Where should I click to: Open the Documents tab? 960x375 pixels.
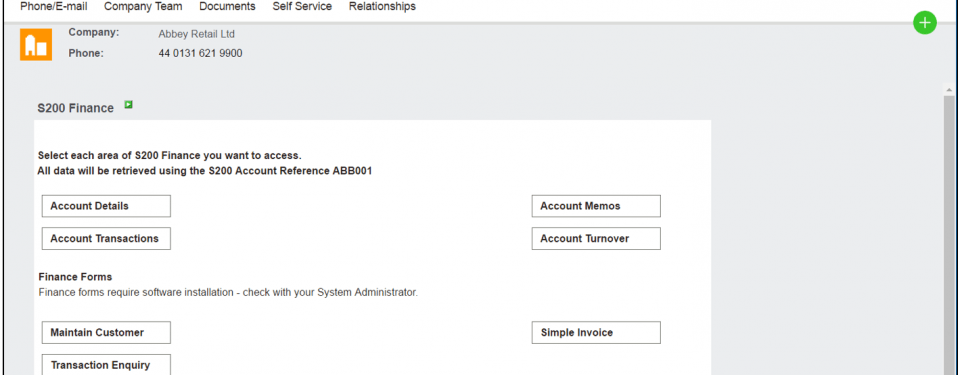[227, 7]
